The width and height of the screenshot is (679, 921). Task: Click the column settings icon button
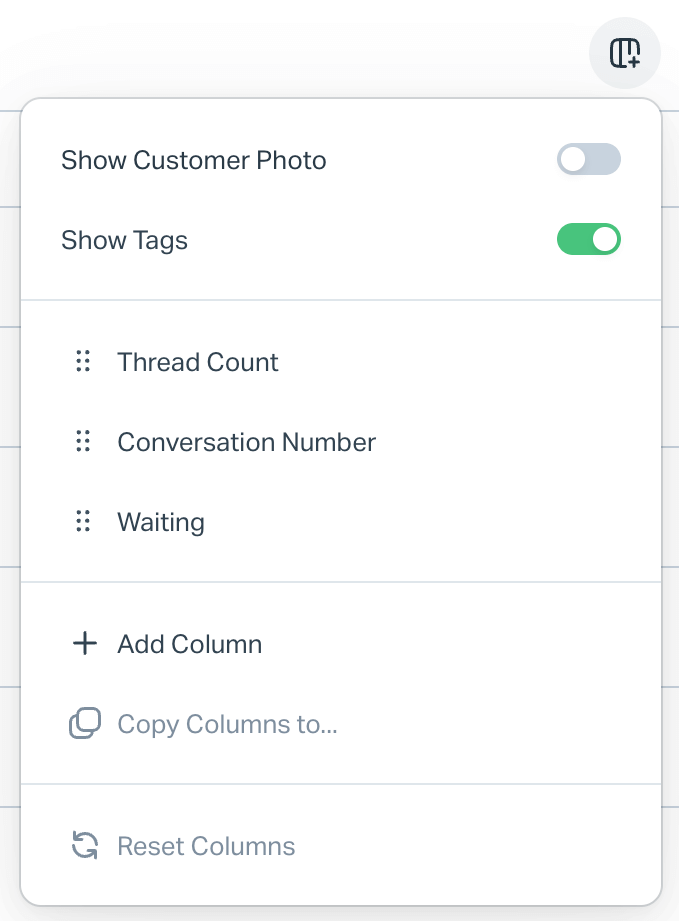pyautogui.click(x=624, y=53)
